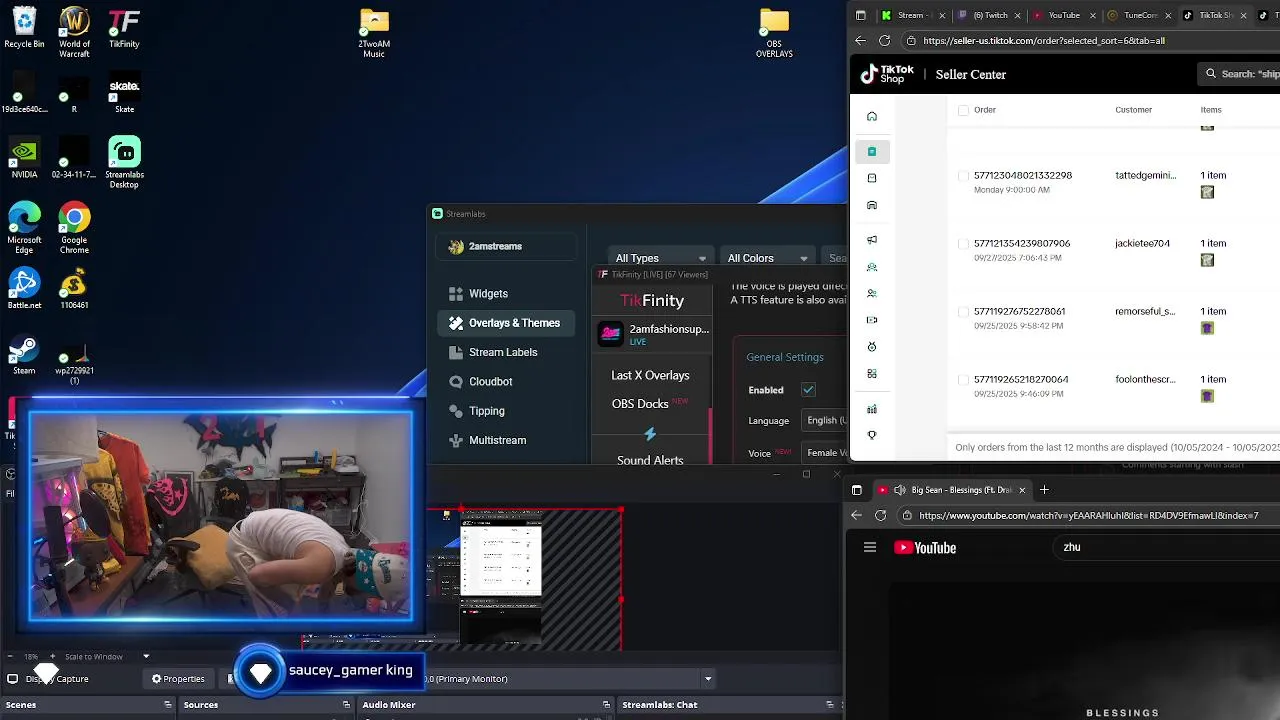Open the All Types dropdown in Streamlabs
The height and width of the screenshot is (720, 1280).
point(660,258)
